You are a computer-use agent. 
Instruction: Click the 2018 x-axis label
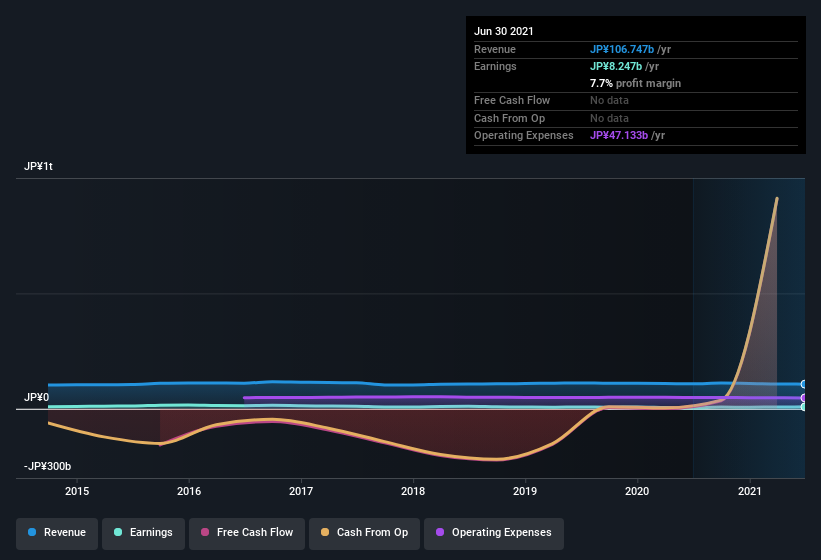tap(413, 491)
